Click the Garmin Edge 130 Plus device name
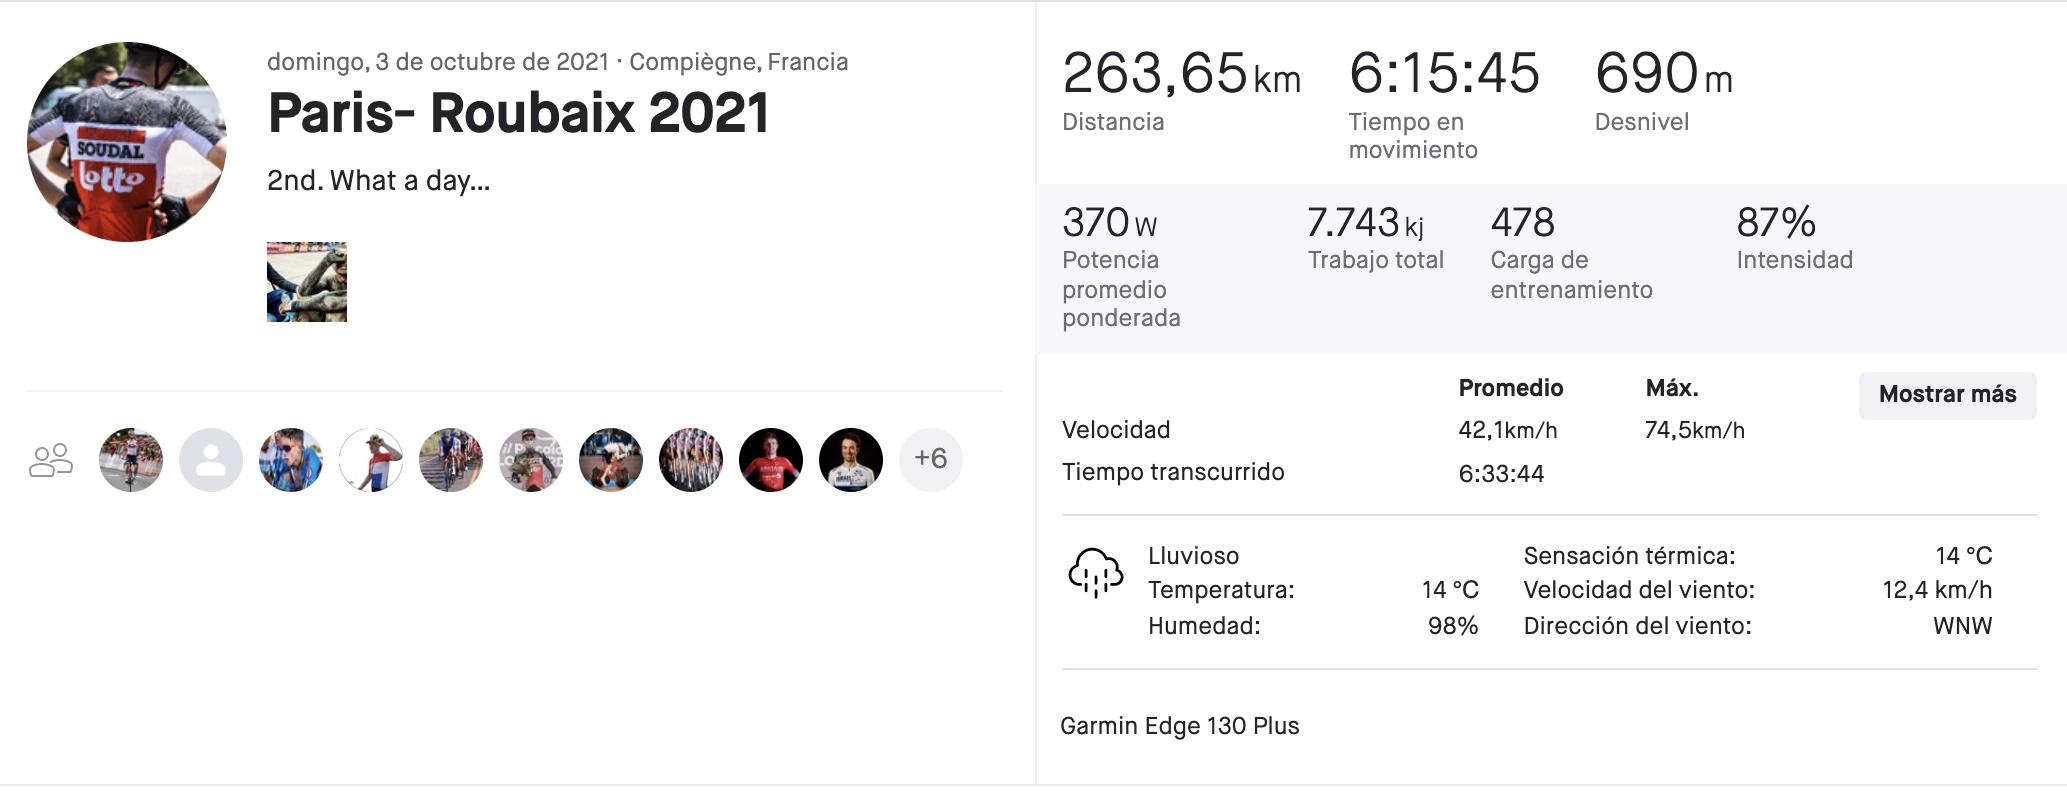This screenshot has height=791, width=2067. click(1179, 726)
